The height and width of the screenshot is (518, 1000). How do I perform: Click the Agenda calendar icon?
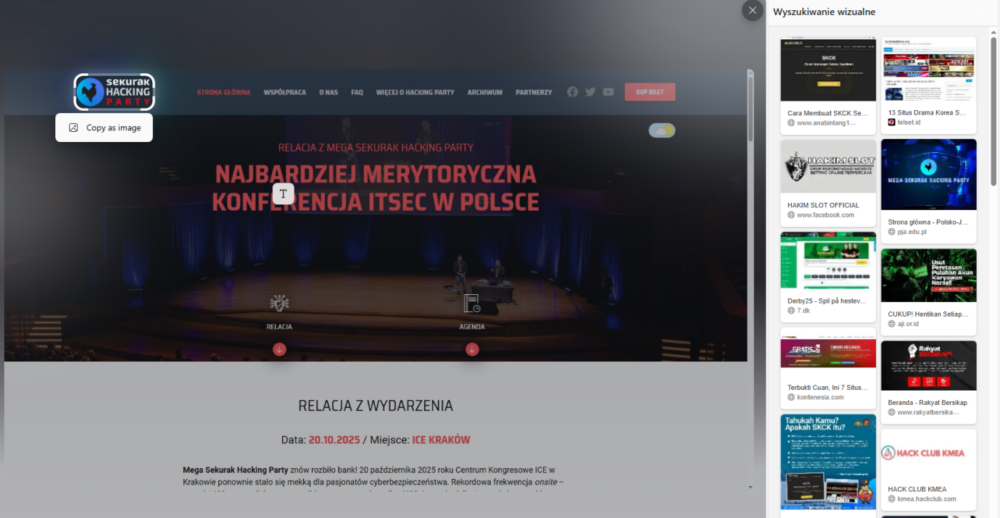pyautogui.click(x=471, y=303)
